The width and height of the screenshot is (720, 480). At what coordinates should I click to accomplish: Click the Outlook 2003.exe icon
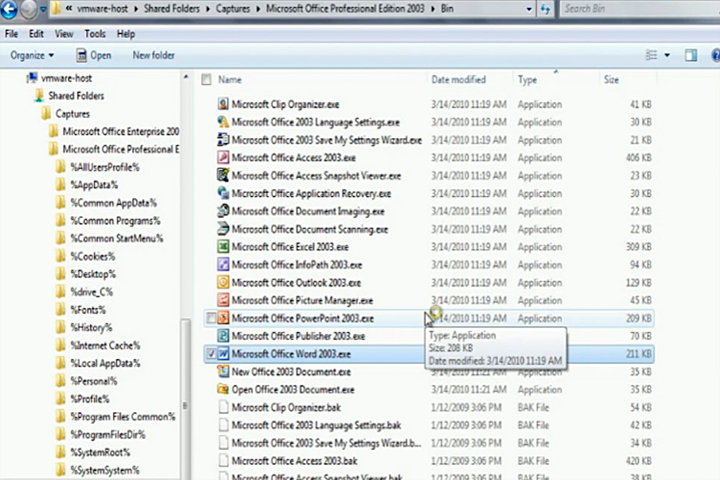(x=223, y=282)
